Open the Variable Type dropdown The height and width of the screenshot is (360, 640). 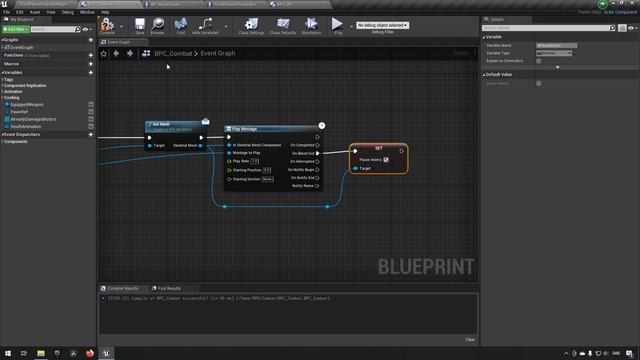[554, 53]
